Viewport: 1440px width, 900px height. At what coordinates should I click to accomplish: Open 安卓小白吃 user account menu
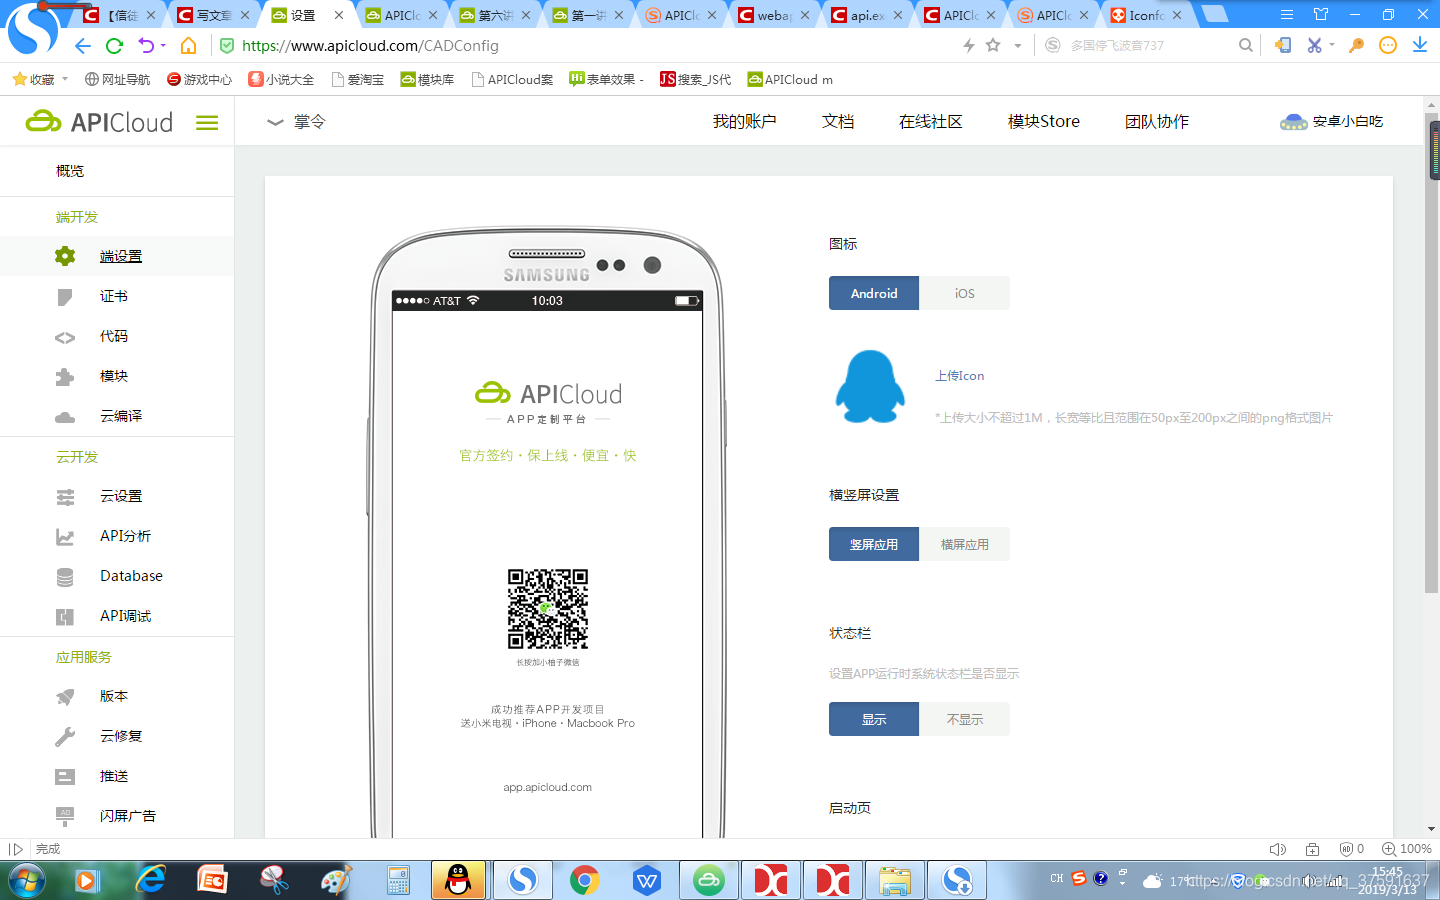[1331, 122]
